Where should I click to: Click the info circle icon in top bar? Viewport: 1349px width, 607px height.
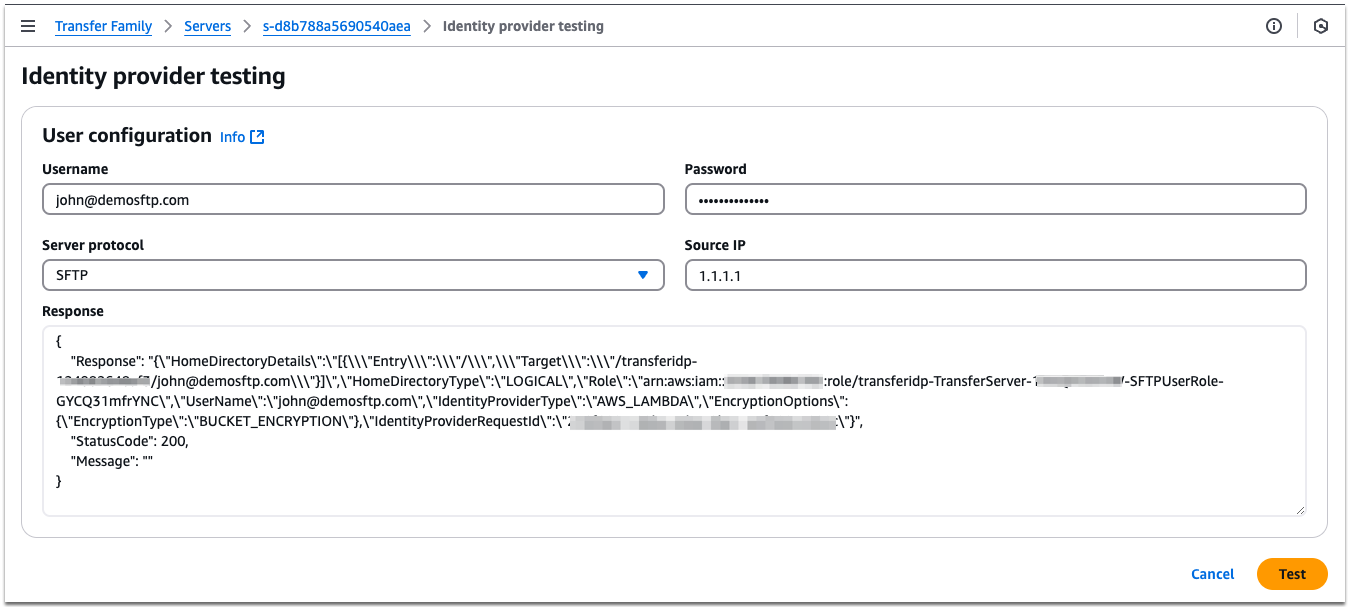coord(1274,26)
